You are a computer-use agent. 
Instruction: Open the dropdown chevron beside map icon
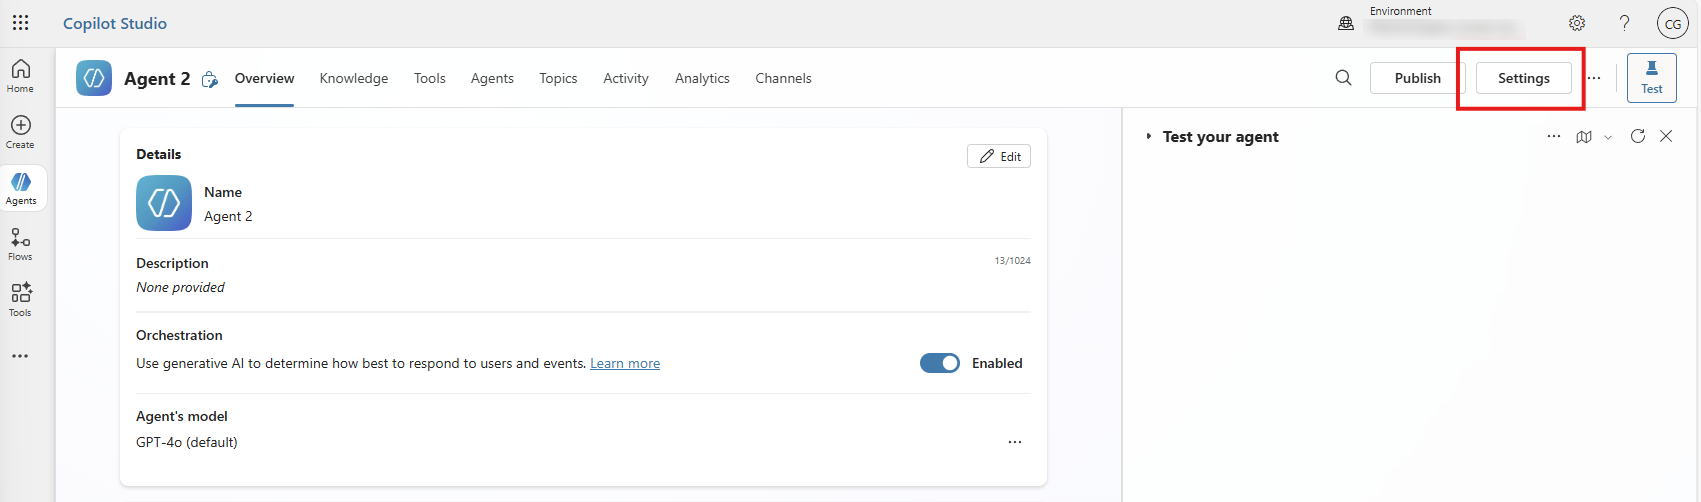tap(1608, 138)
